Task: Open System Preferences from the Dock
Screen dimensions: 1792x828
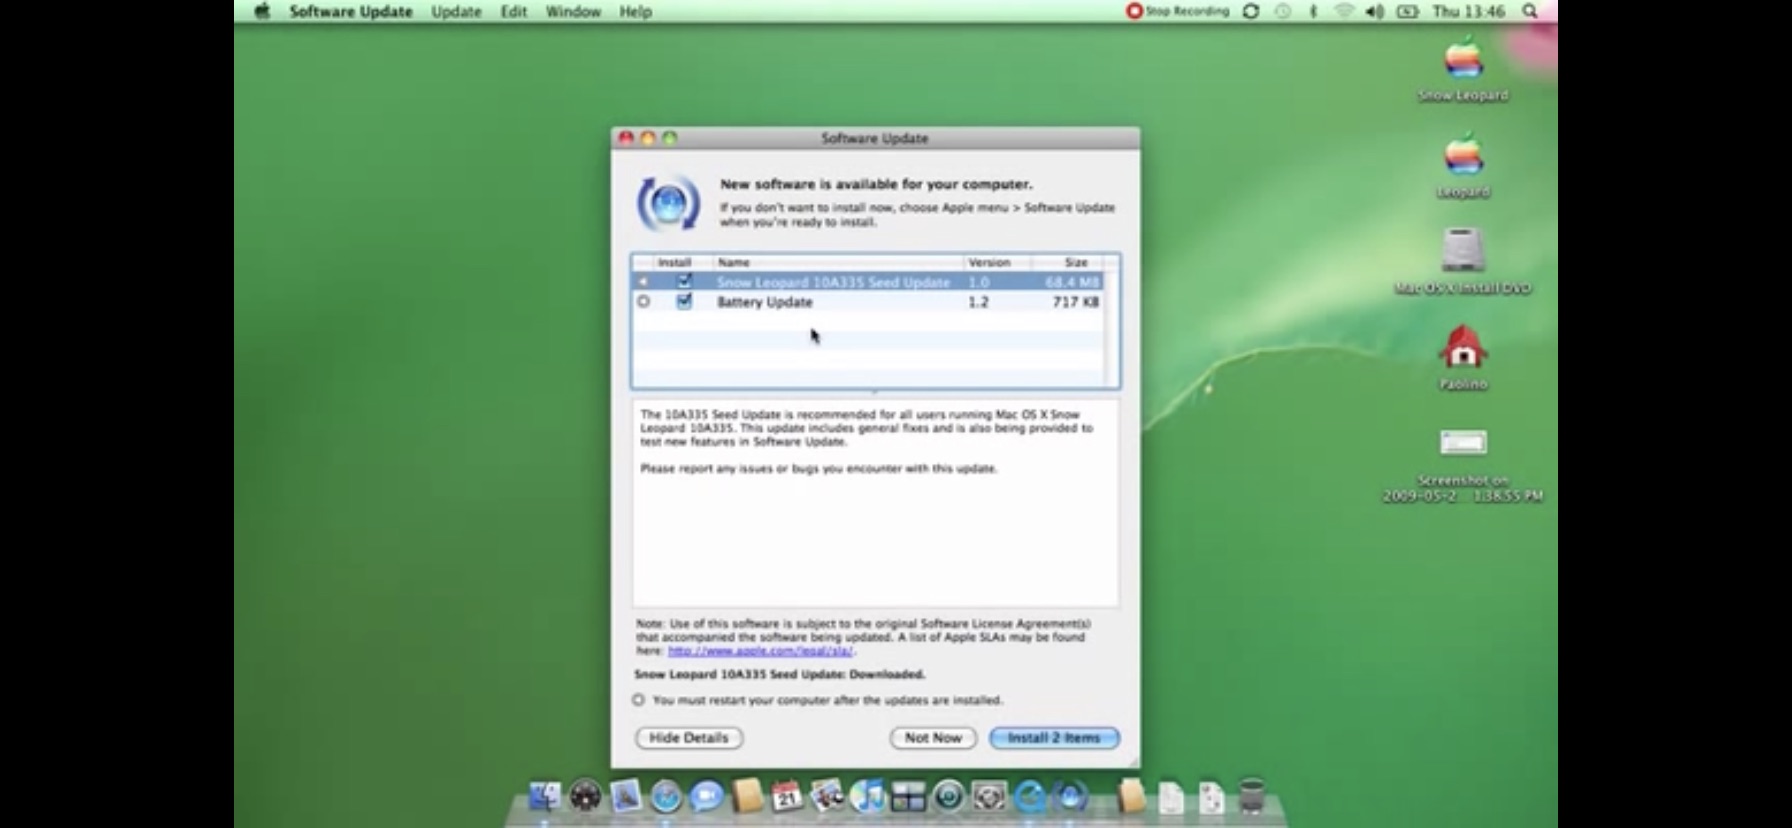Action: pos(989,797)
